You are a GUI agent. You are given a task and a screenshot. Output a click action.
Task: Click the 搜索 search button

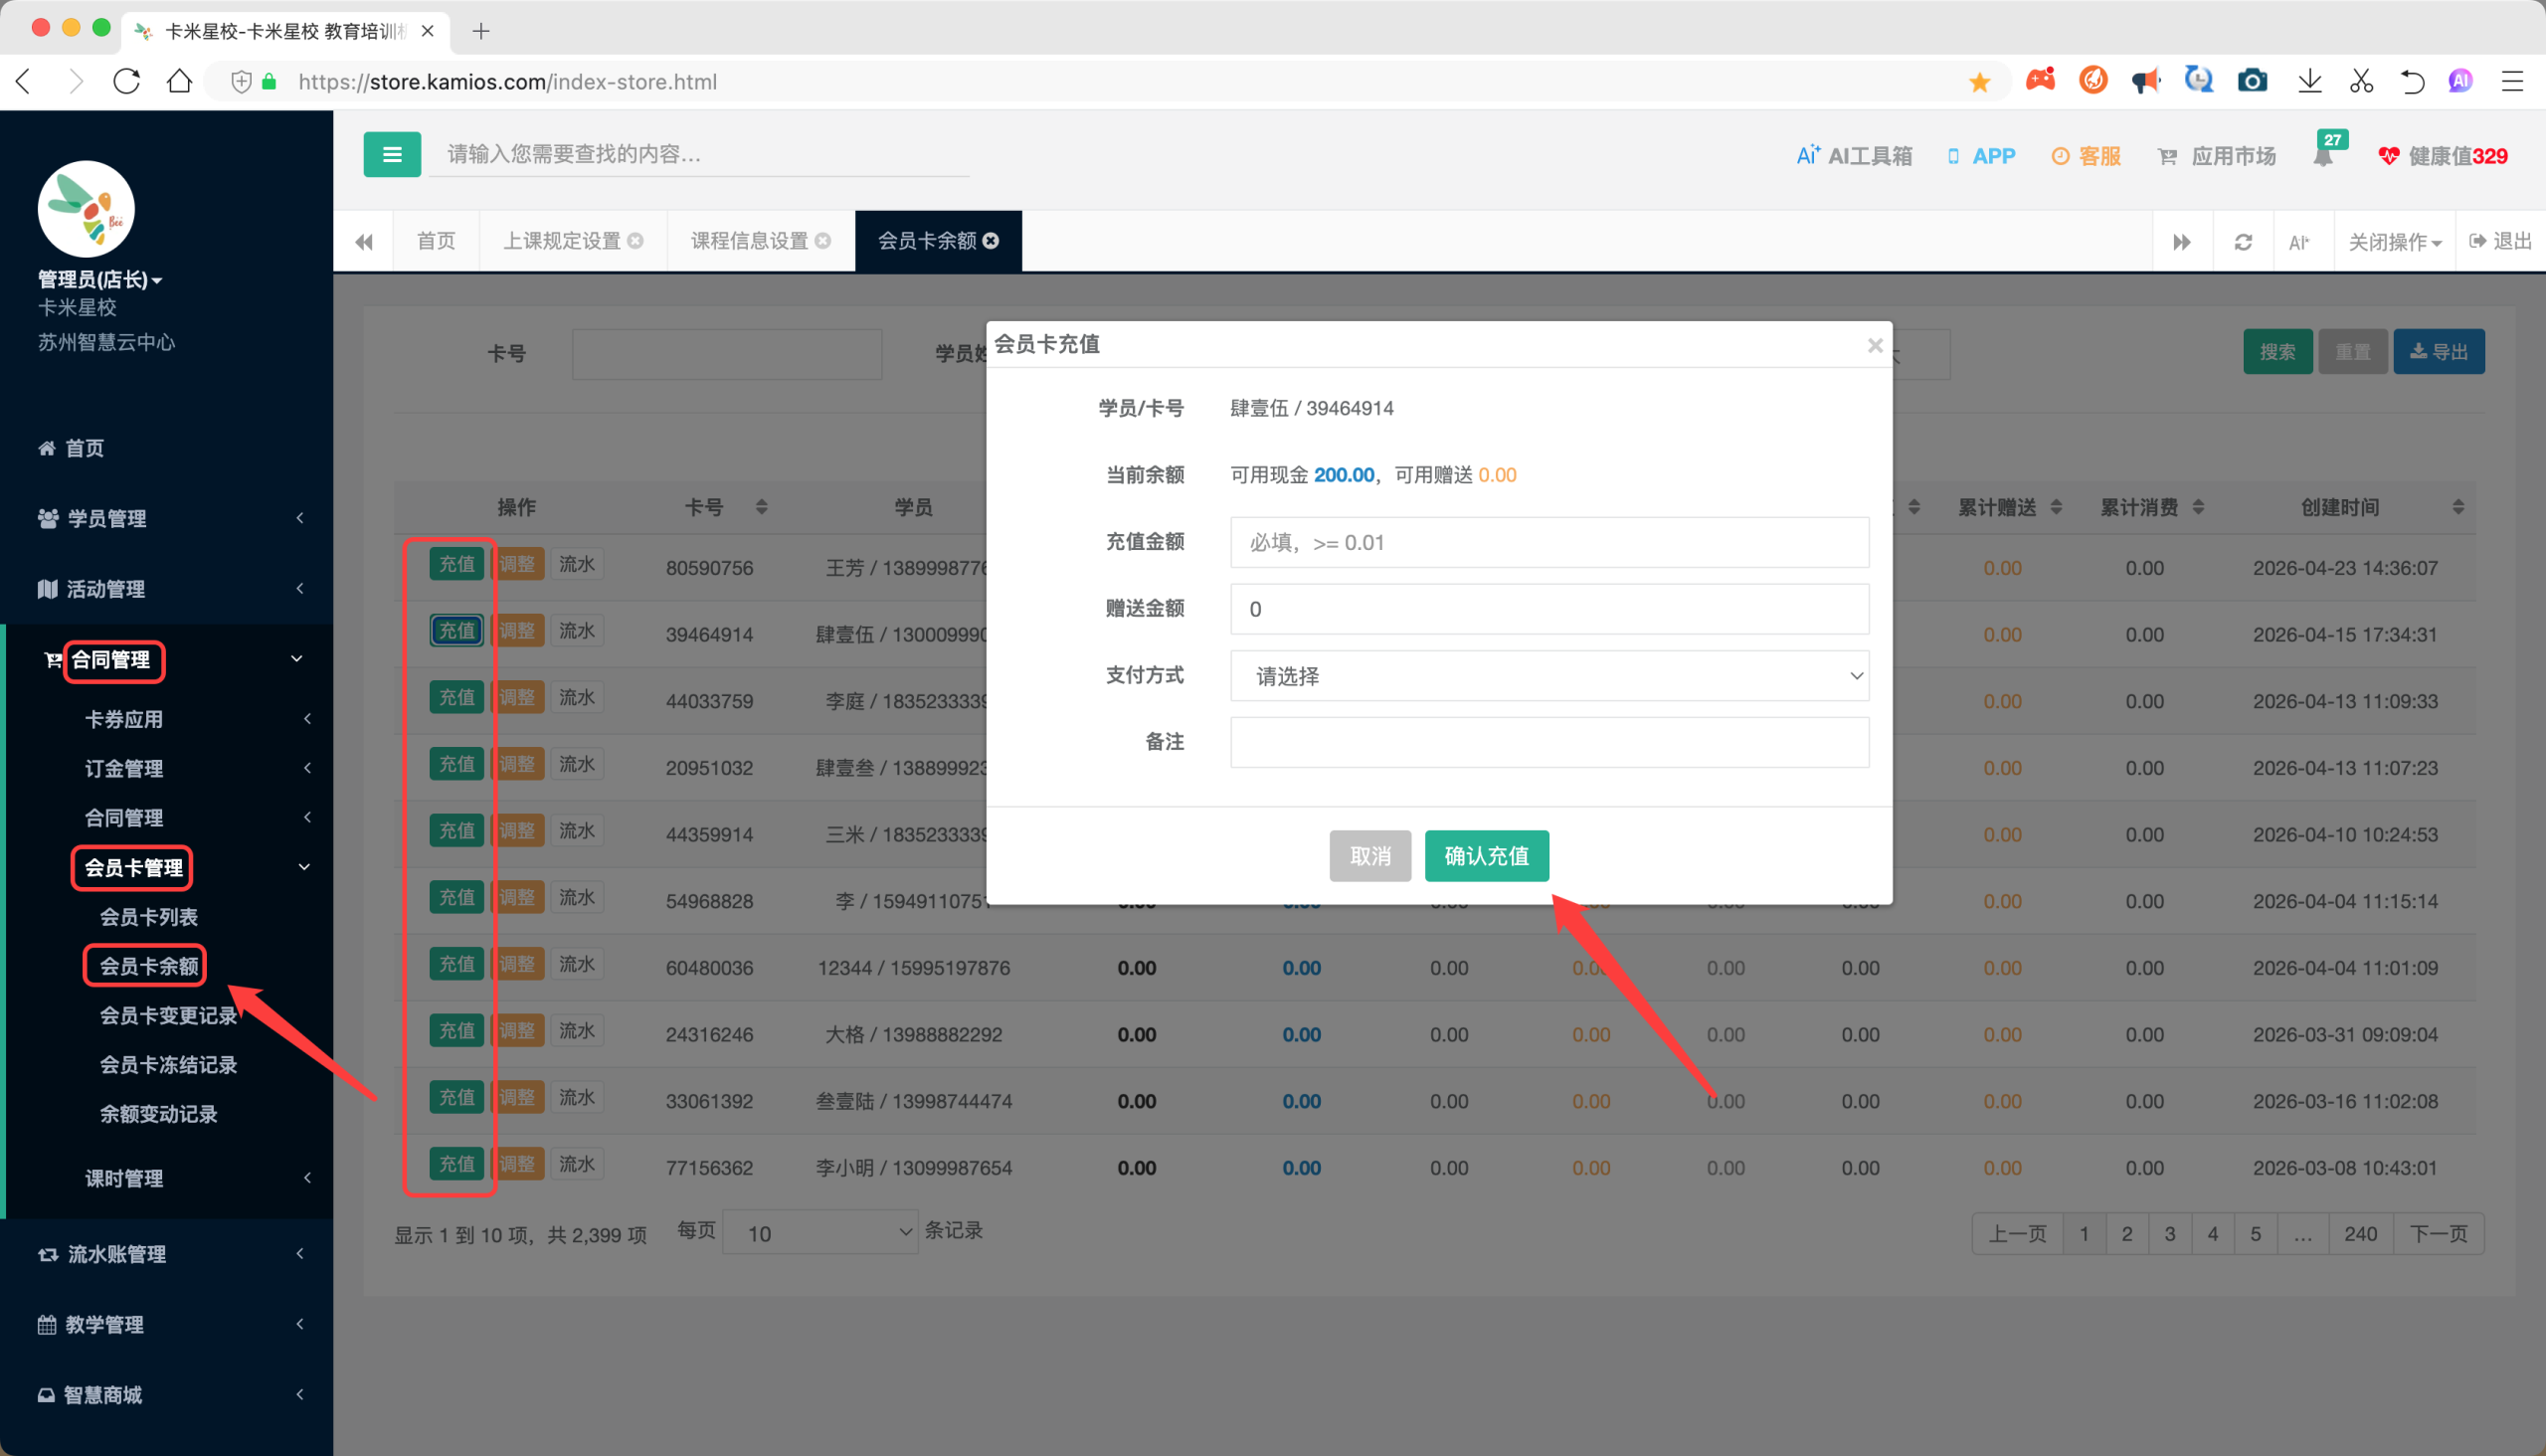(x=2277, y=352)
